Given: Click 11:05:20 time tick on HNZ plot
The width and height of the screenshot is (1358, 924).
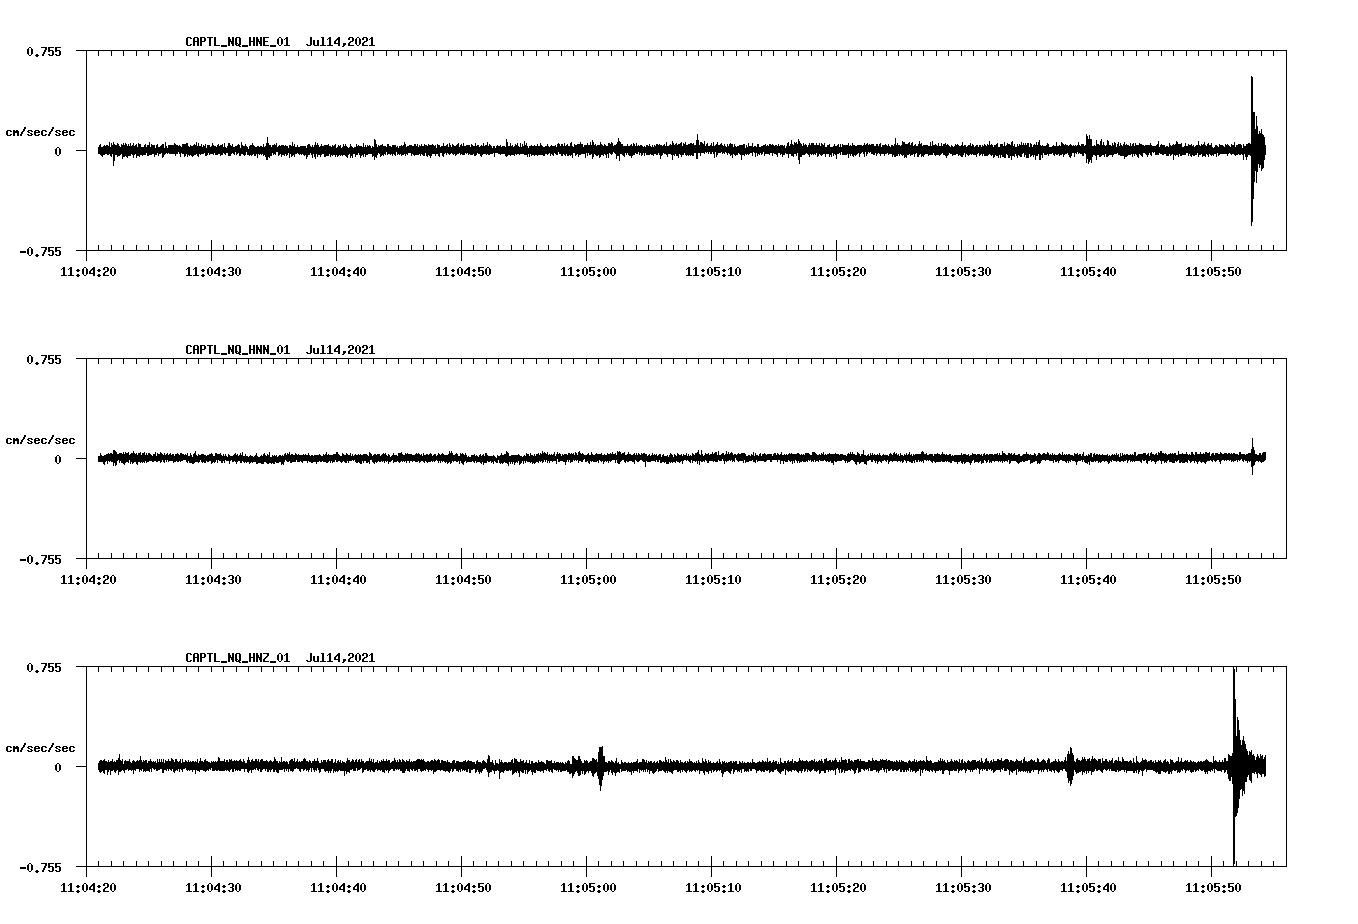Looking at the screenshot, I should click(x=837, y=887).
